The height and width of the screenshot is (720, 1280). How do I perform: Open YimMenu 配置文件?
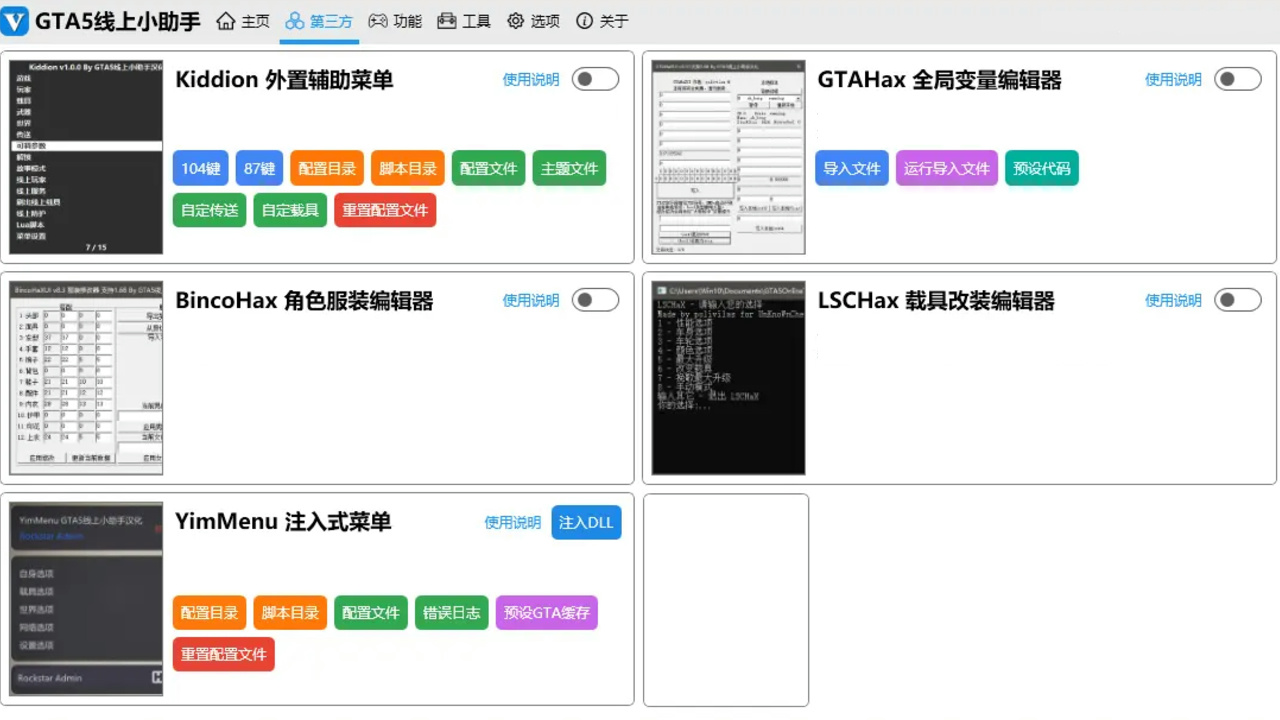click(371, 612)
